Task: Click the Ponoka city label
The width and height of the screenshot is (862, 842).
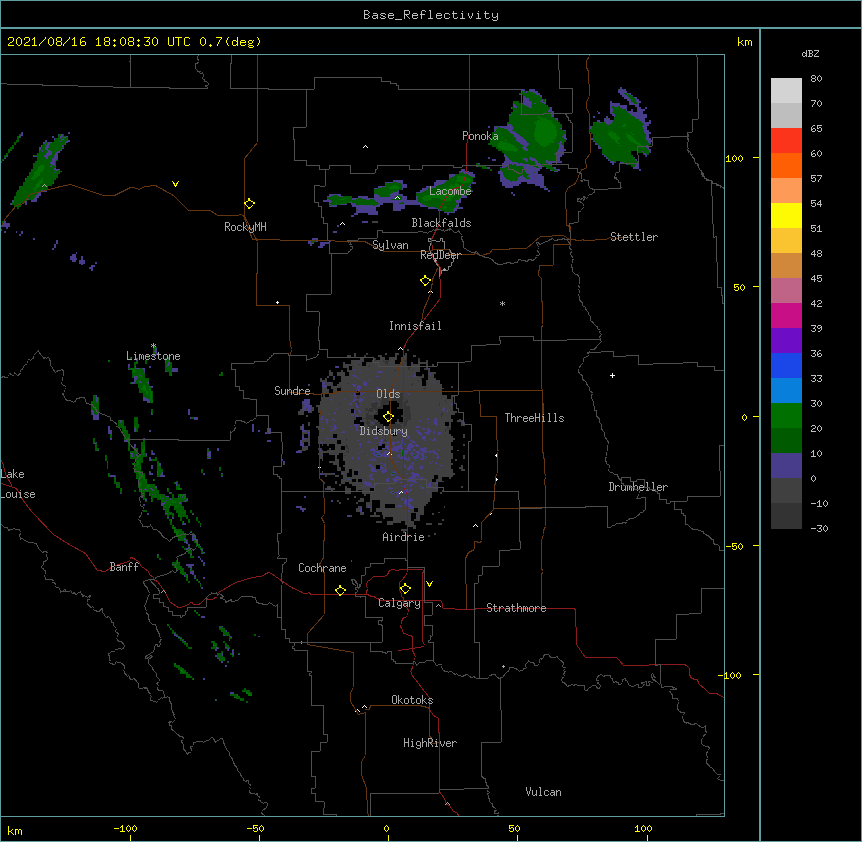Action: (480, 136)
